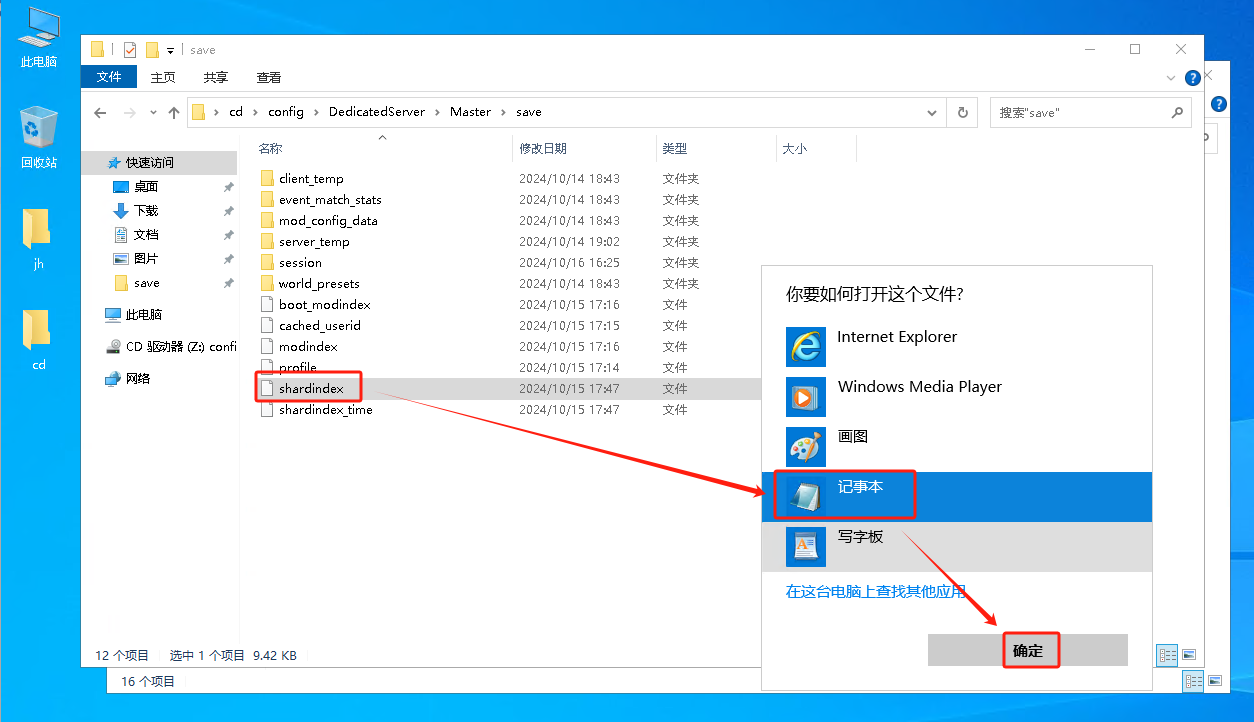Click the 确定 button
This screenshot has width=1254, height=722.
click(1028, 650)
